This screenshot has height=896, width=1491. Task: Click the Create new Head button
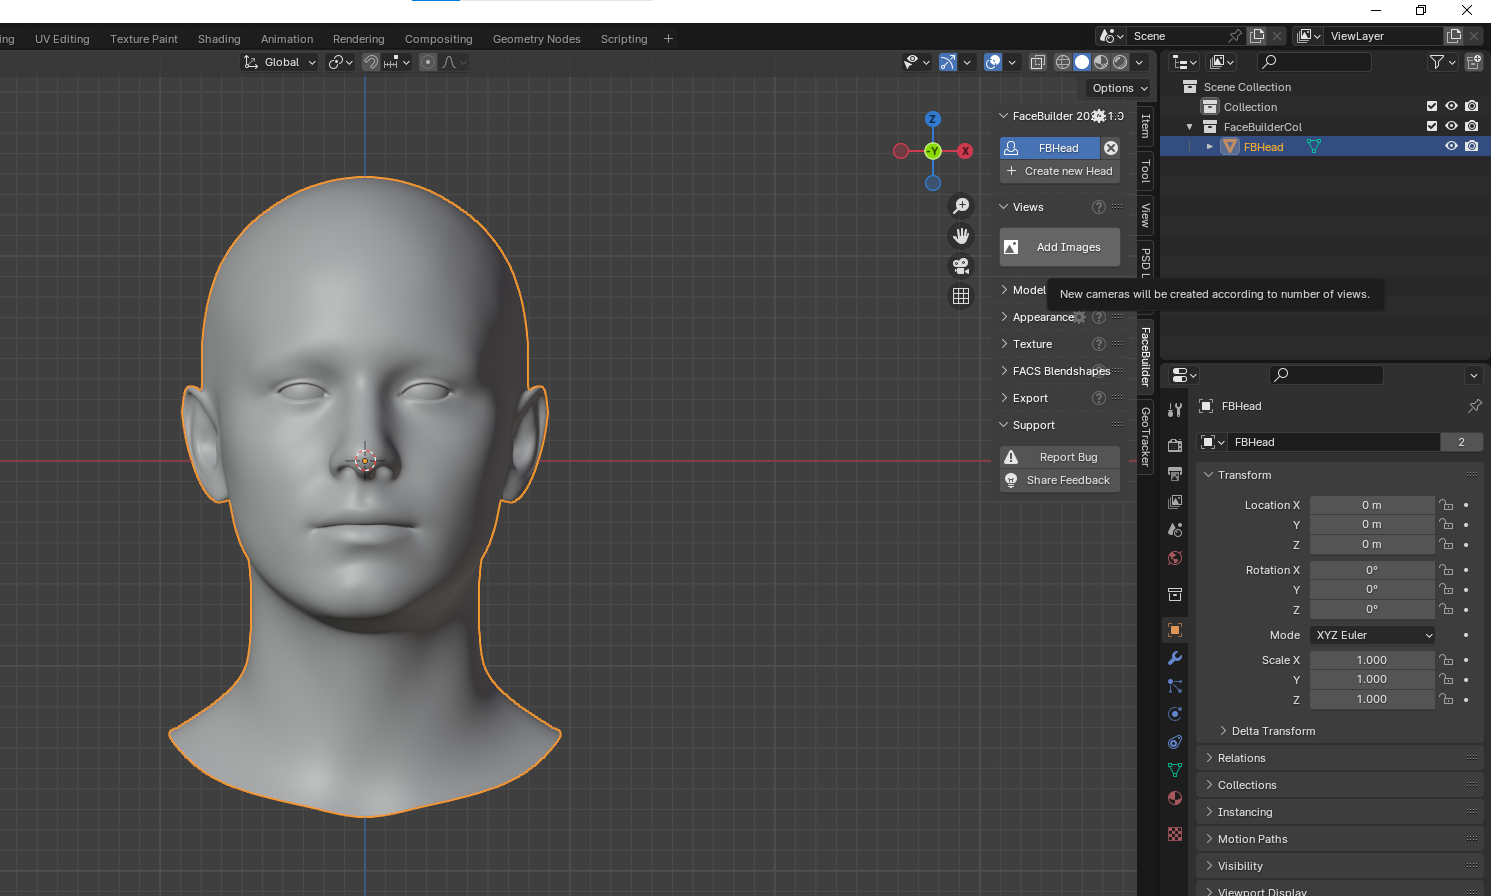[x=1060, y=171]
